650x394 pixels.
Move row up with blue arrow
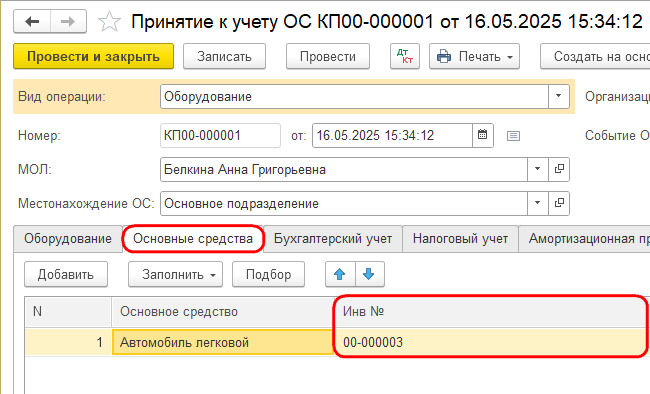pyautogui.click(x=340, y=274)
